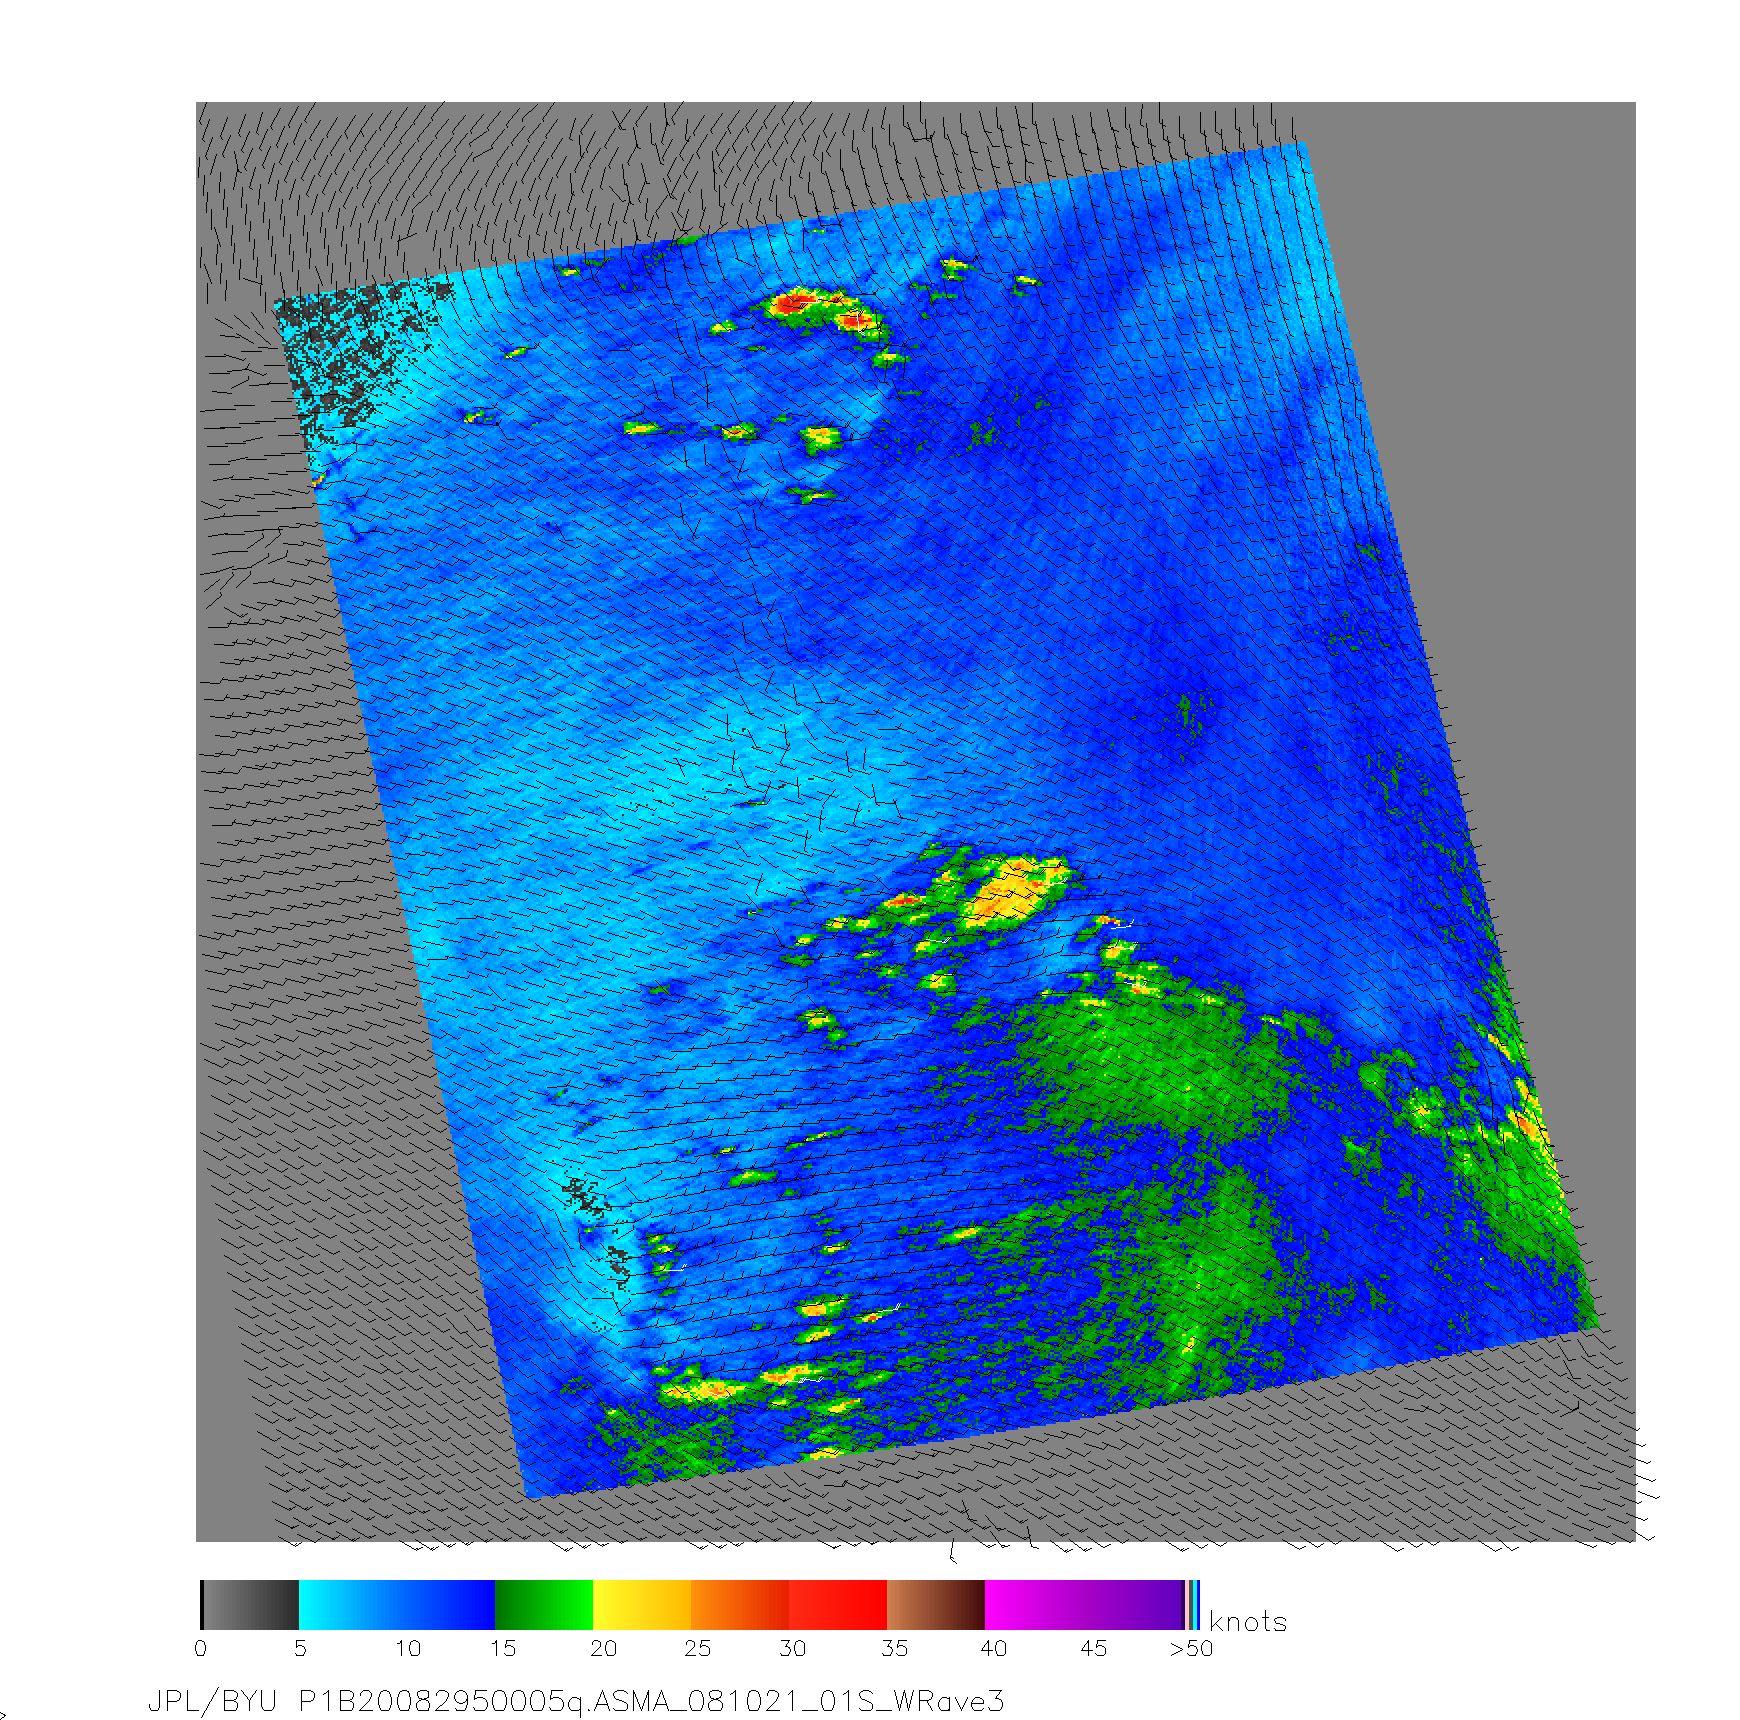Select the yellow 20–25 knots colorbar segment
This screenshot has height=1720, width=1740.
click(x=642, y=1605)
